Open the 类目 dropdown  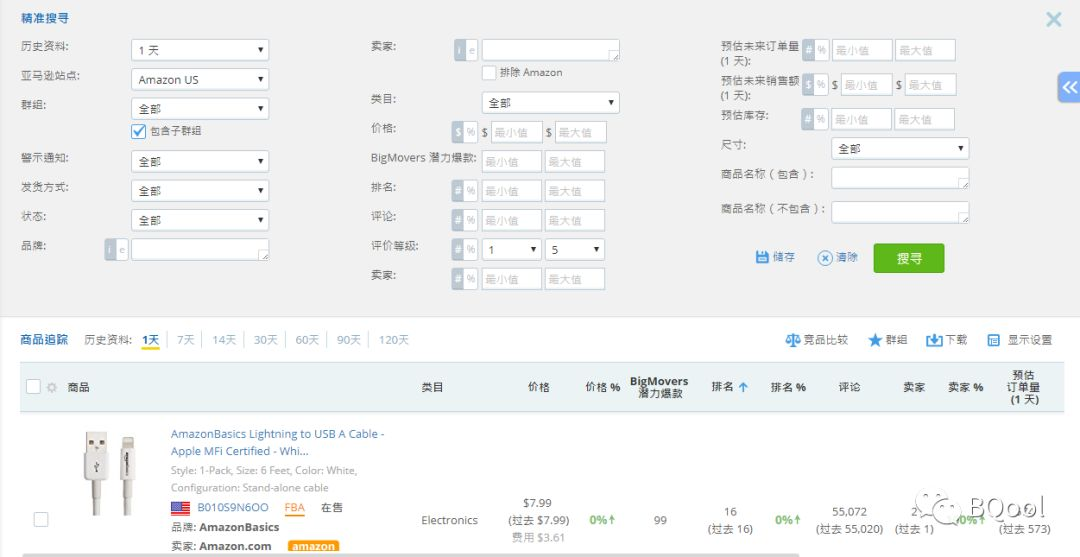(x=550, y=103)
